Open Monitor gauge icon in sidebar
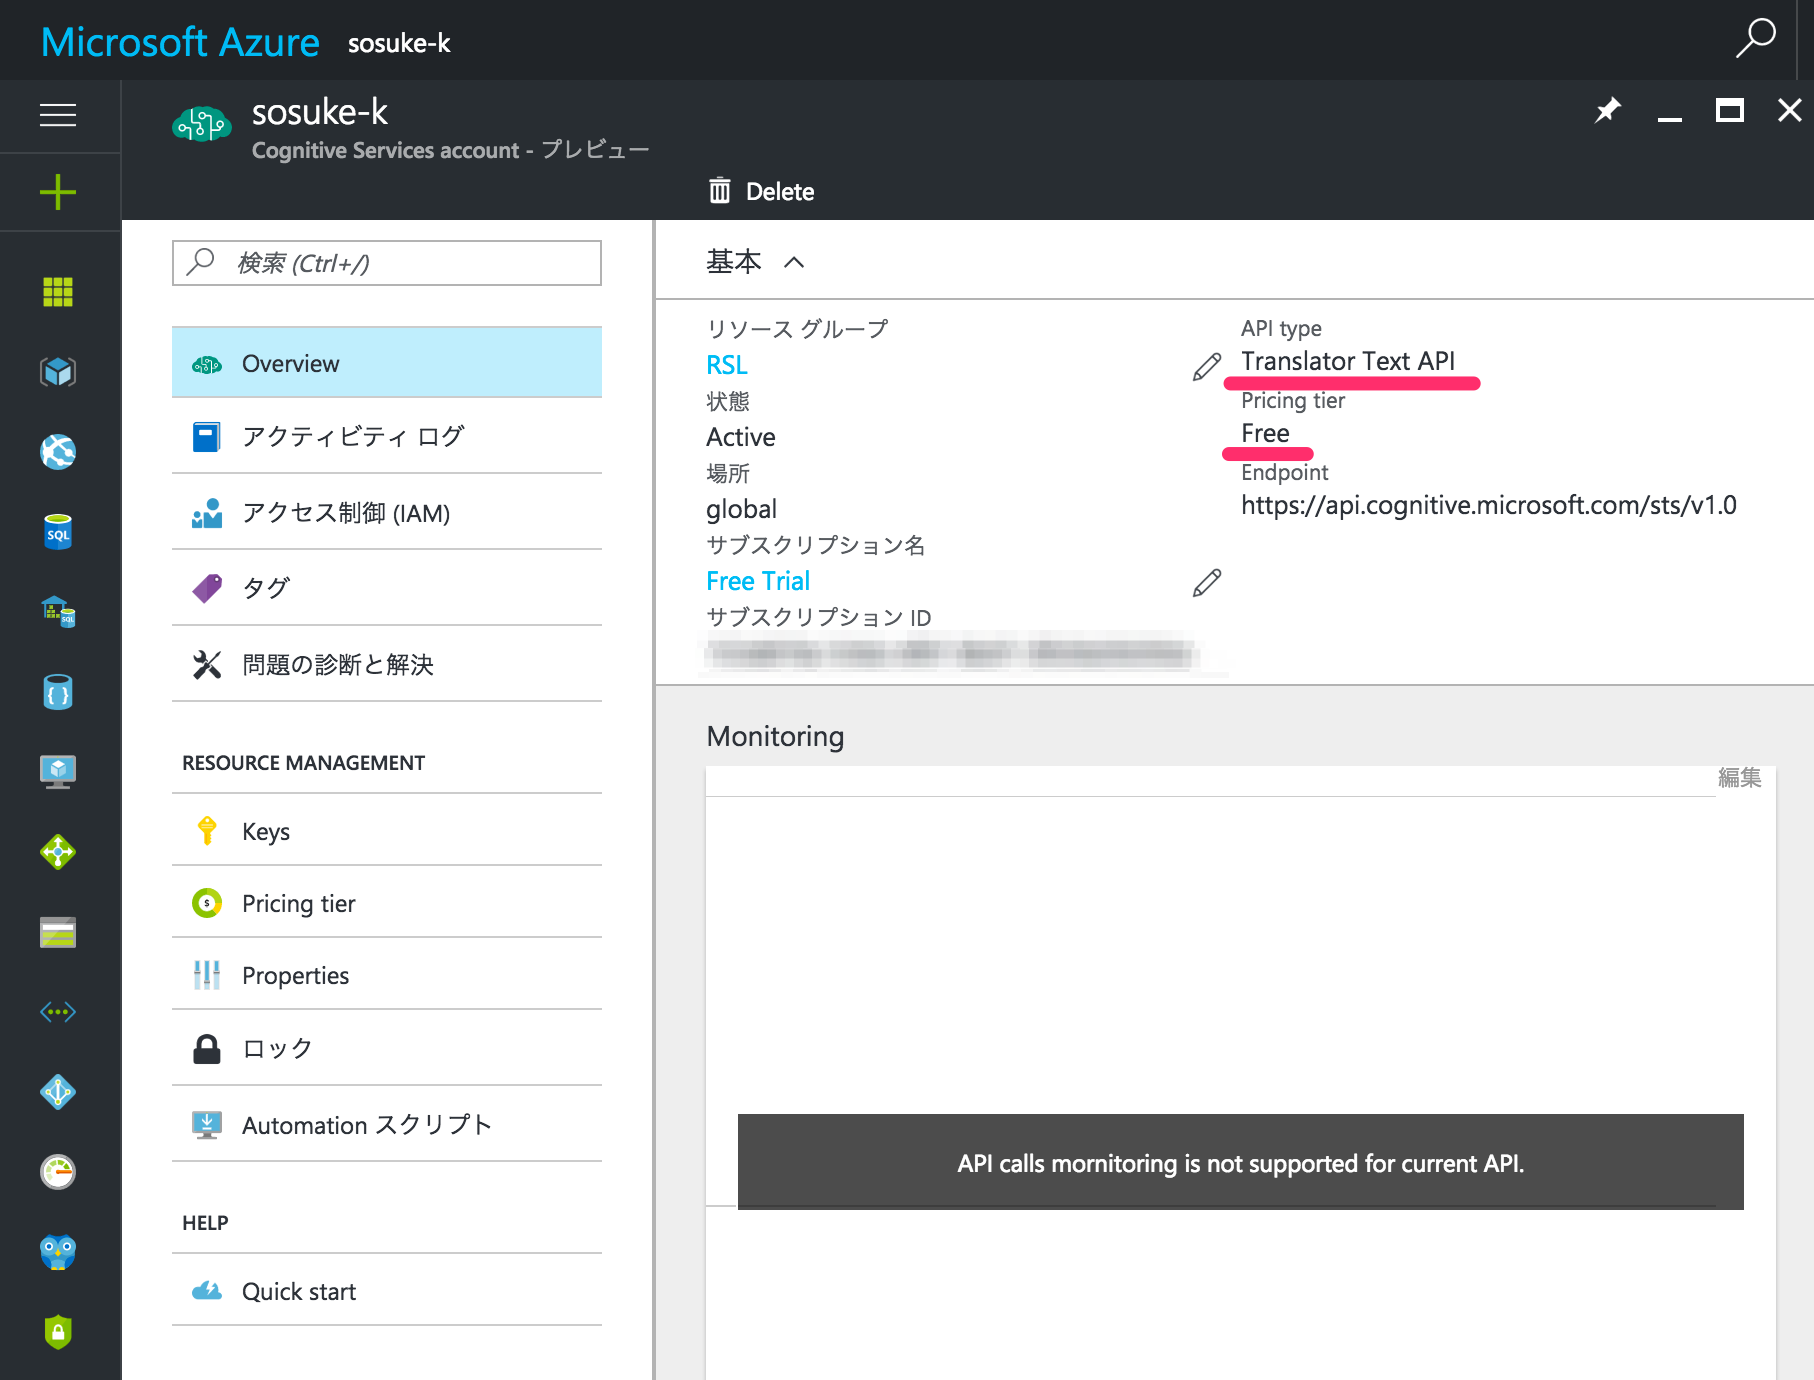Image resolution: width=1814 pixels, height=1380 pixels. click(x=58, y=1172)
